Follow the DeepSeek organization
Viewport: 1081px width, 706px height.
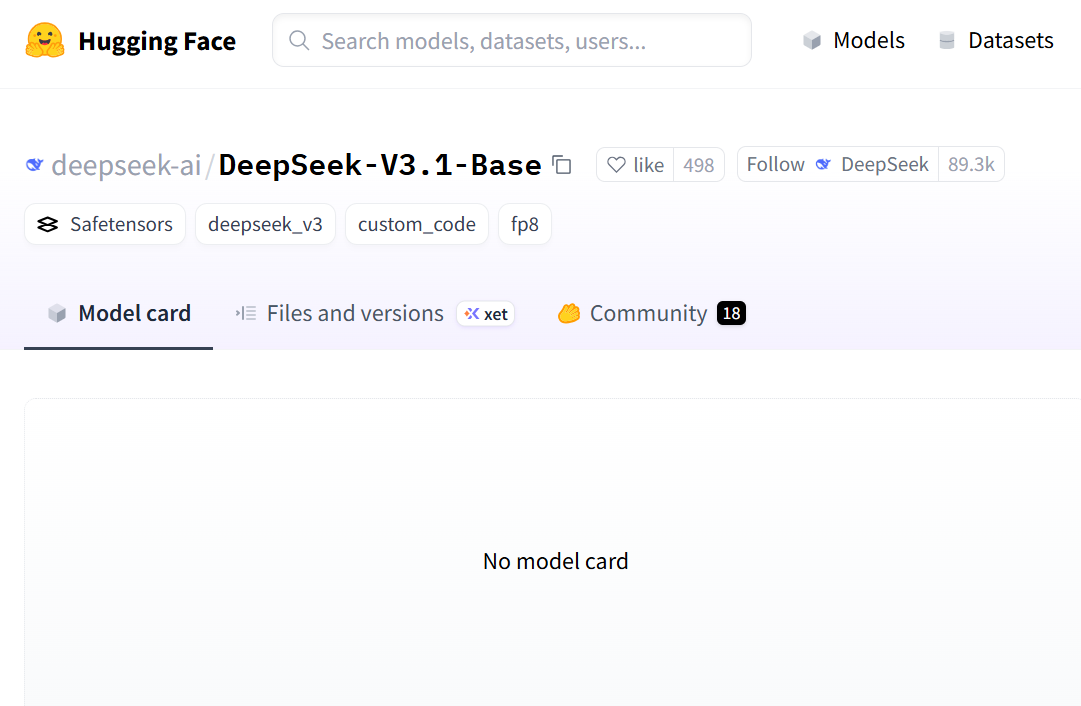(838, 164)
